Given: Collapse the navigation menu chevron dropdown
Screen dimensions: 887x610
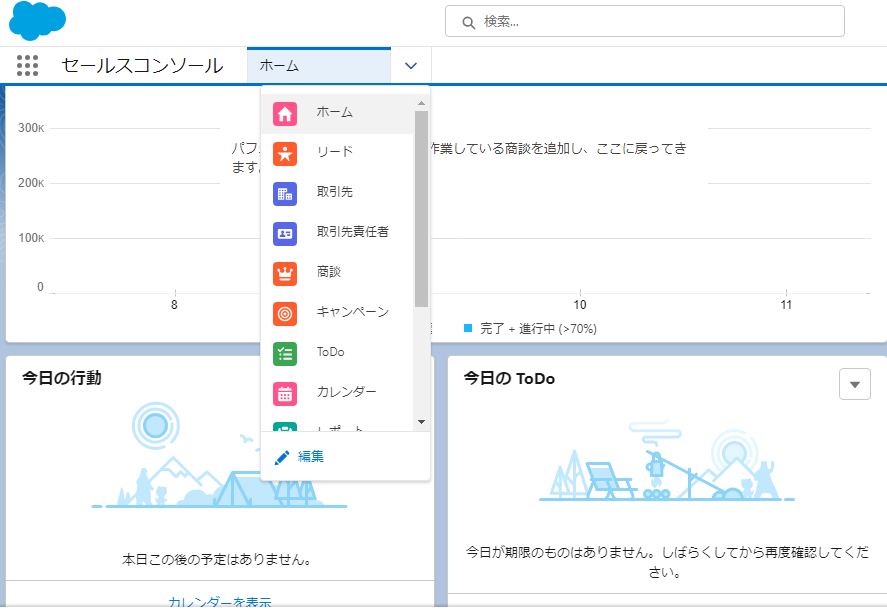Looking at the screenshot, I should point(411,66).
